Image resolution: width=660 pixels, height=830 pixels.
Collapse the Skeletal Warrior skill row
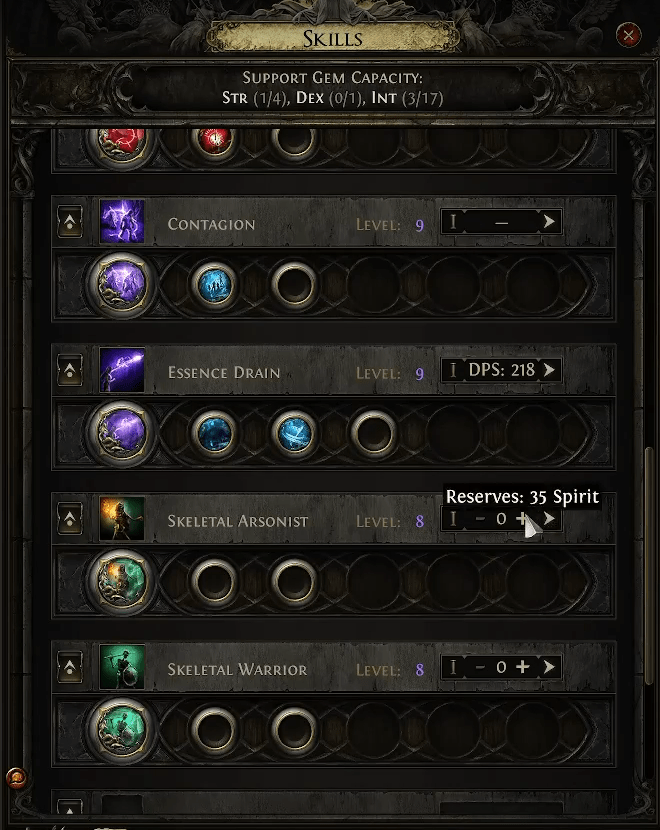69,668
